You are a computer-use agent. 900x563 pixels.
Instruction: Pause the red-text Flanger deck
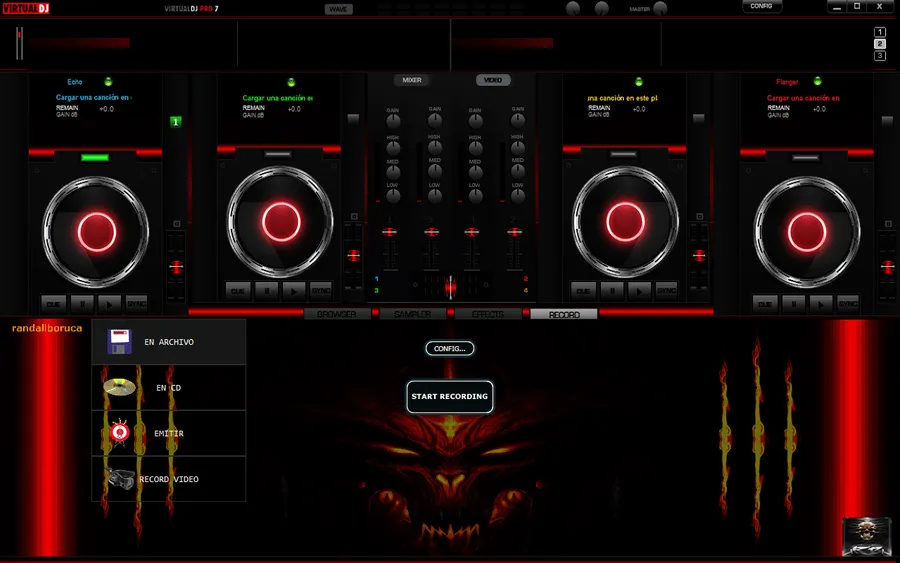point(794,304)
